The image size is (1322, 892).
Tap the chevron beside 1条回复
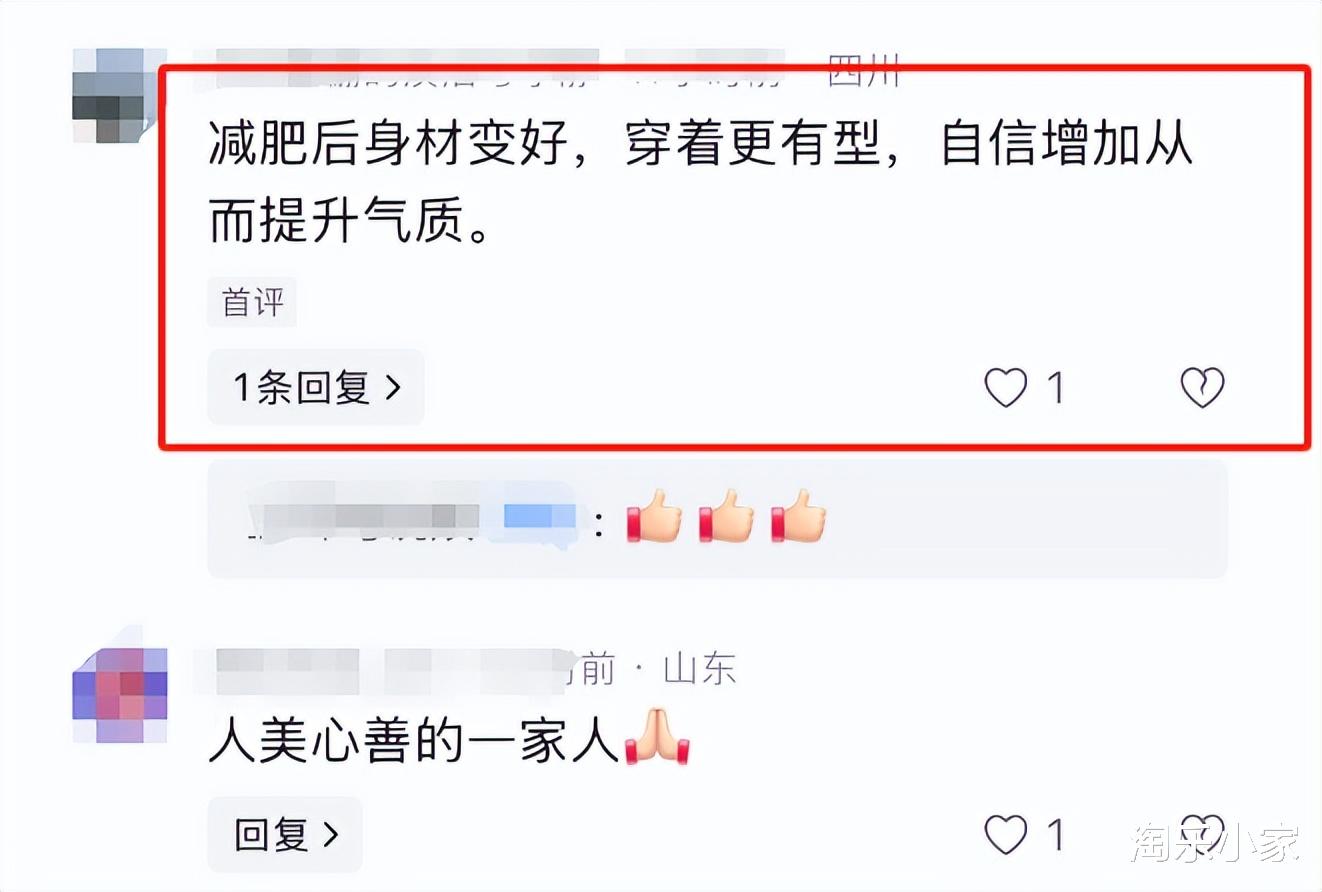(x=393, y=387)
